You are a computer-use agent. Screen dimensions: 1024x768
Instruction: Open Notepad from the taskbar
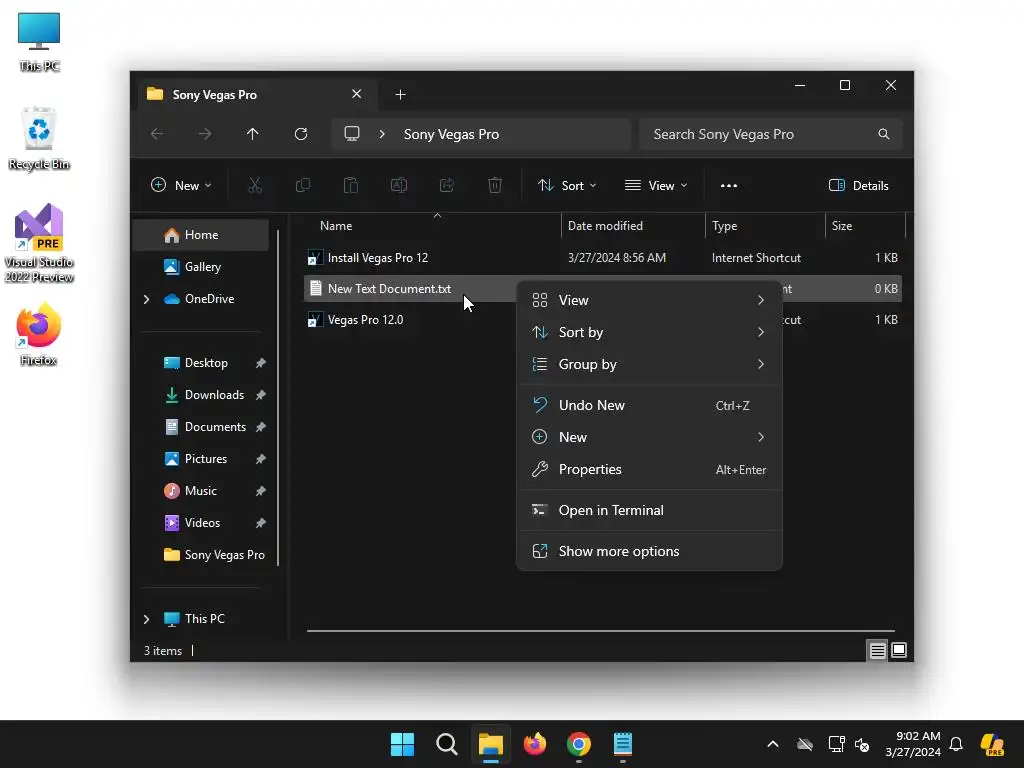click(x=623, y=744)
